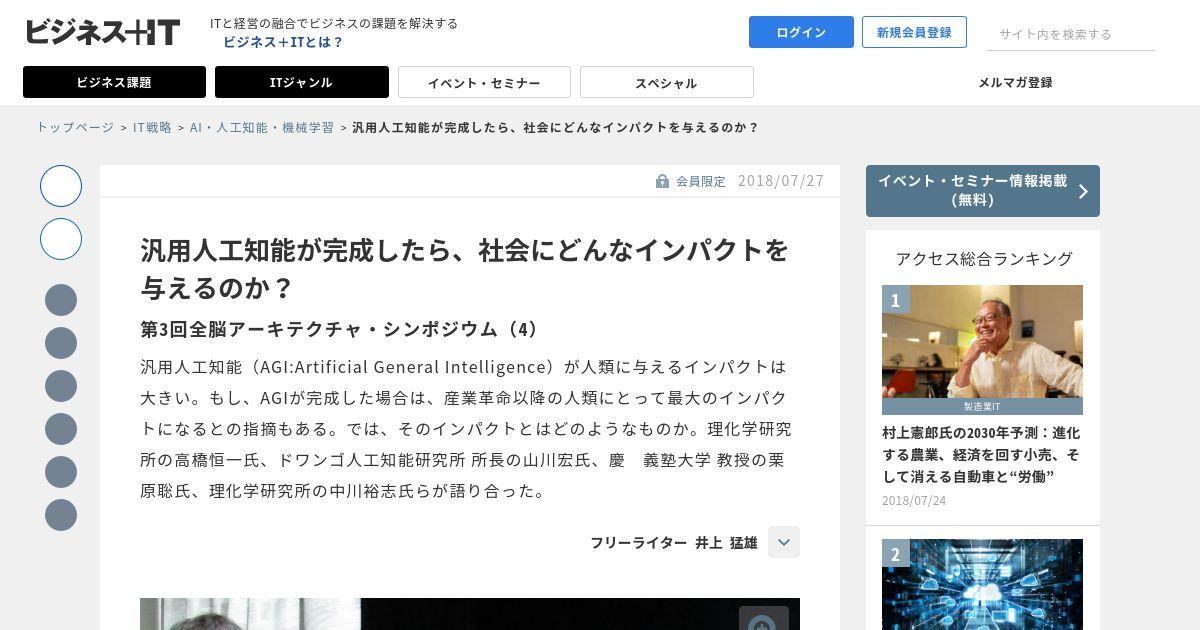Go to メルマガ登録
The height and width of the screenshot is (630, 1200).
1015,82
